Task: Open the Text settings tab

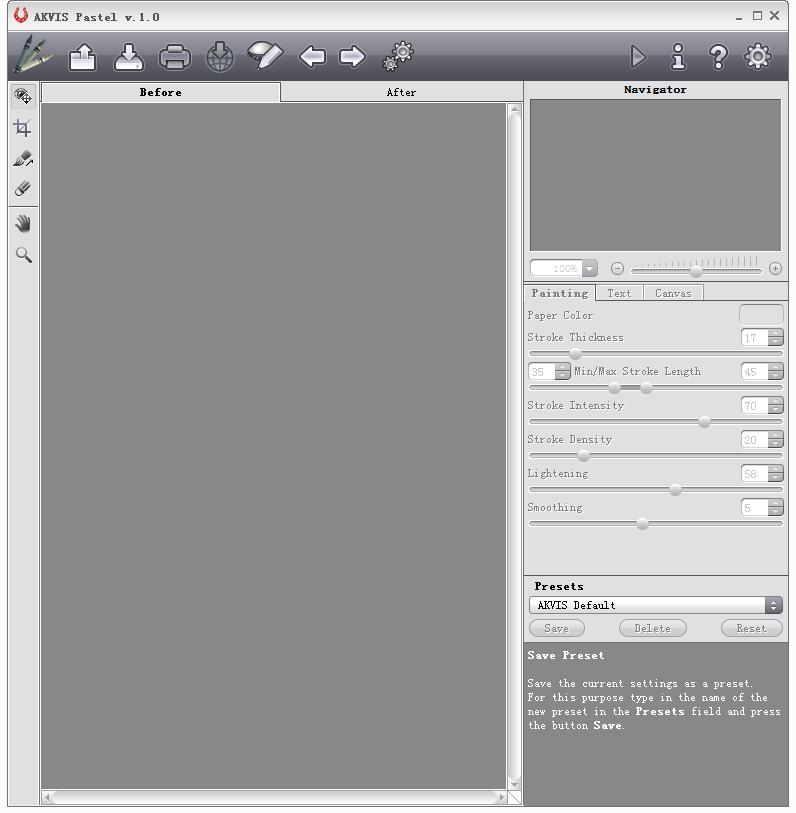Action: point(619,293)
